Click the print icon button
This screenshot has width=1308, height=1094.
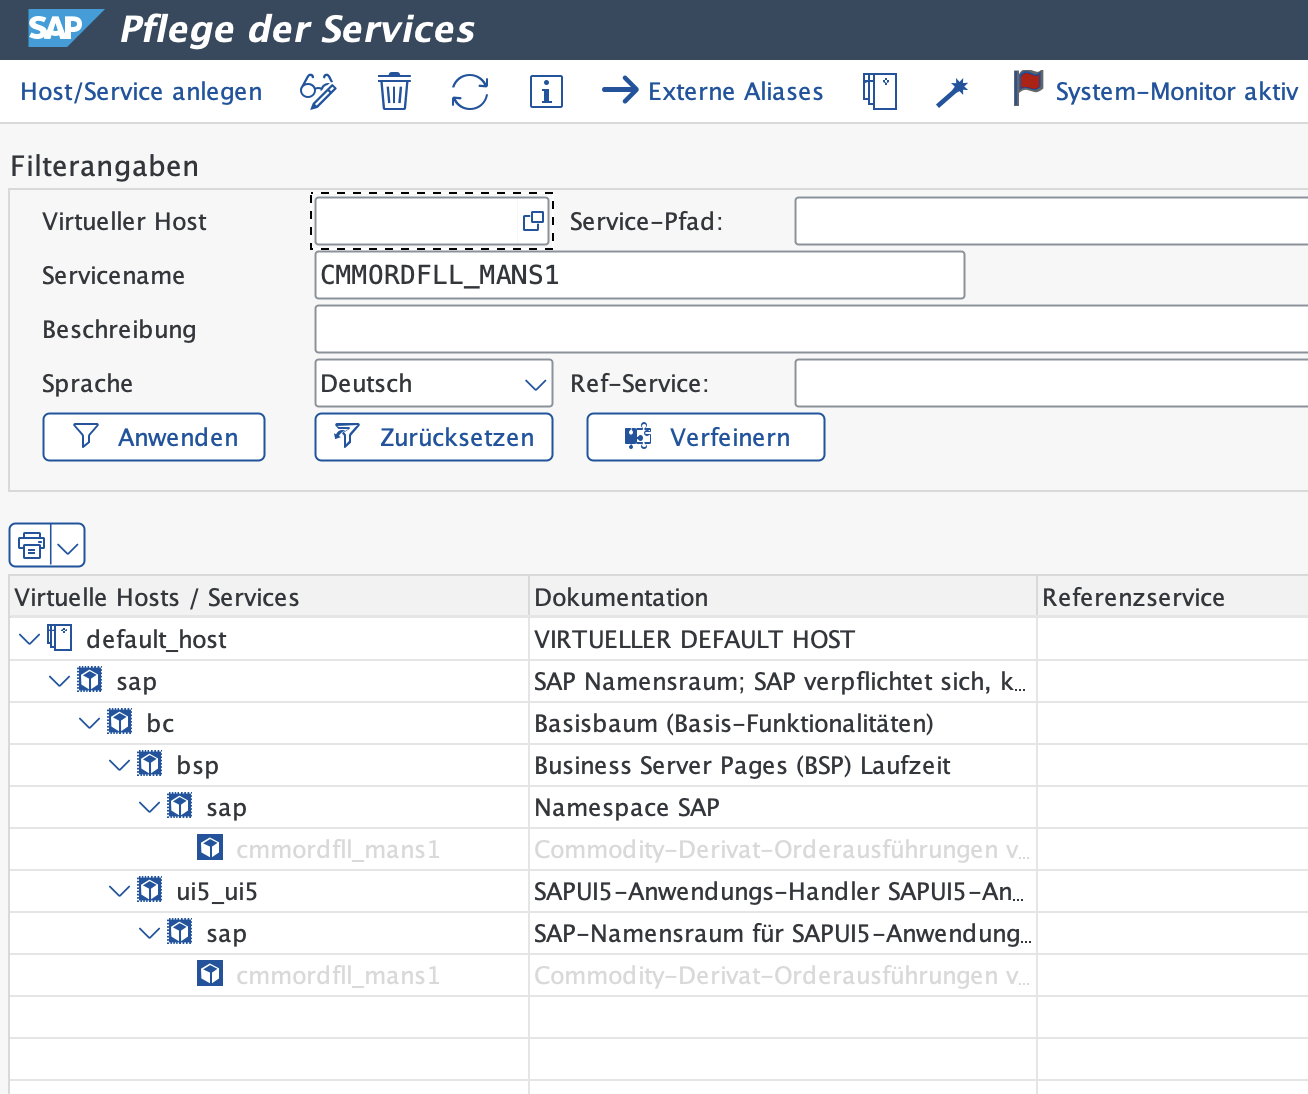31,546
